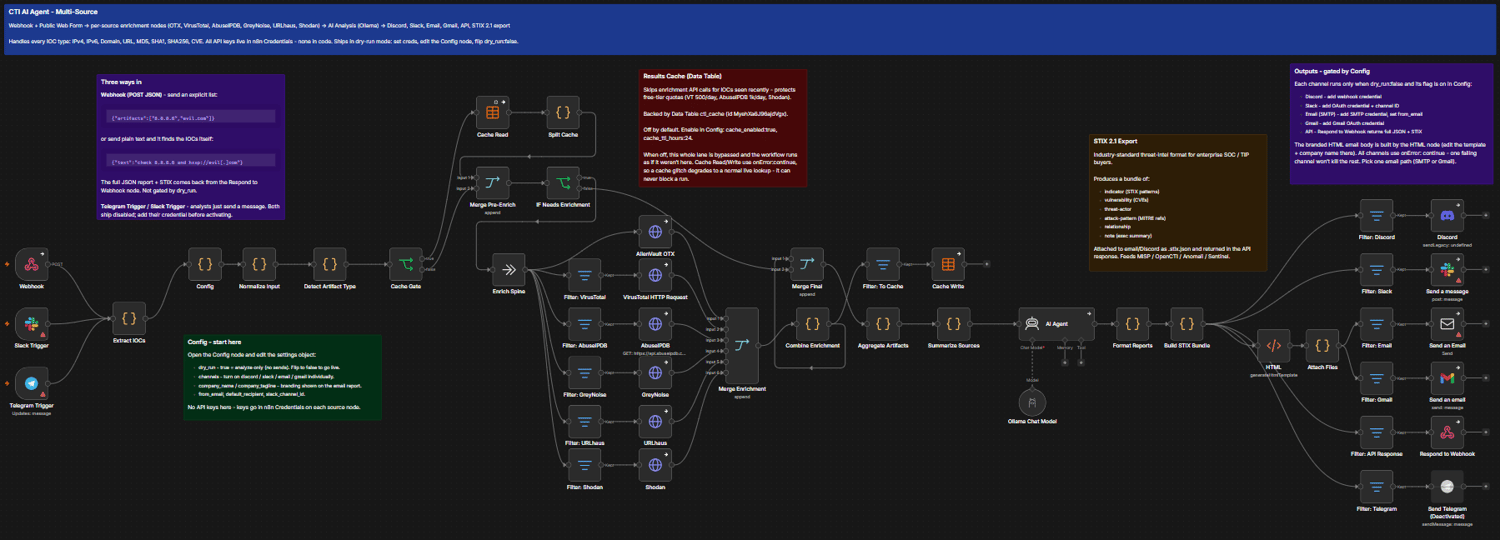The image size is (1500, 540).
Task: Select the Merge Final node
Action: coord(806,265)
